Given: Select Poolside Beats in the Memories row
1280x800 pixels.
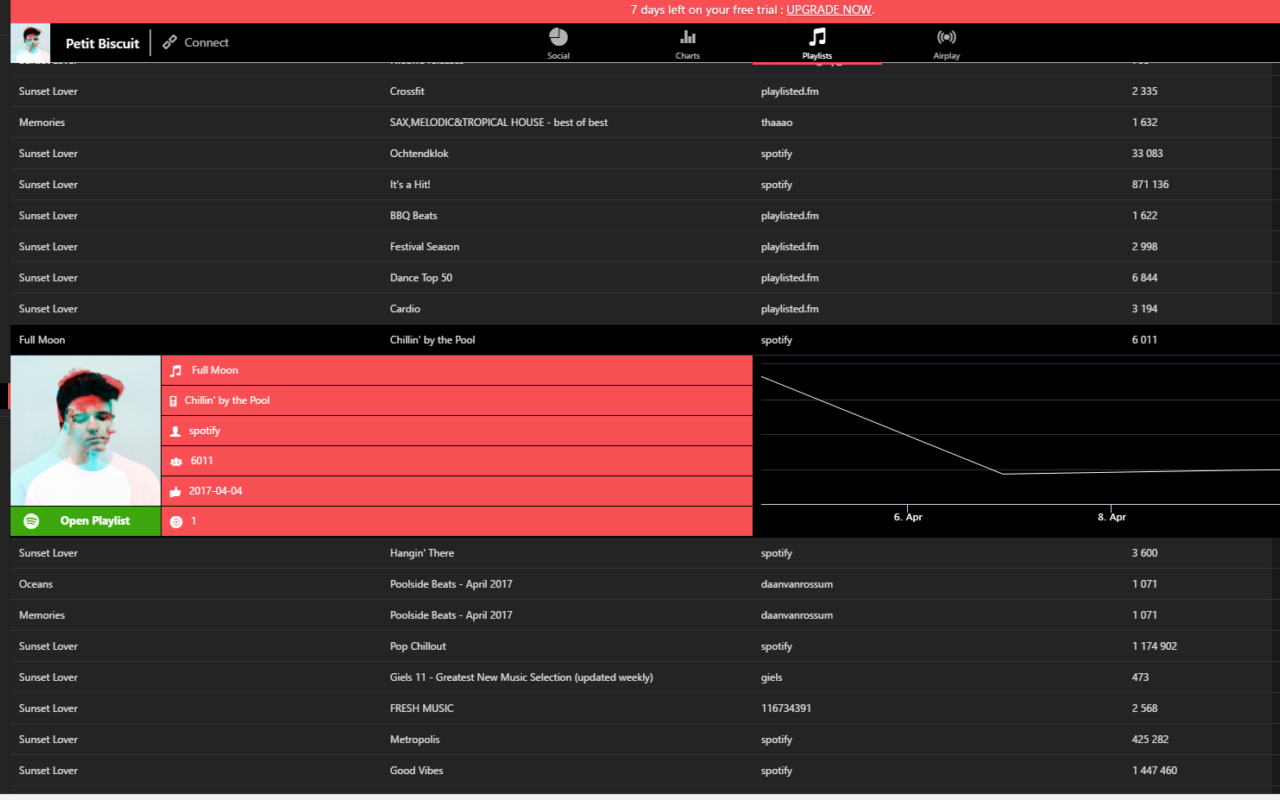Looking at the screenshot, I should (451, 615).
